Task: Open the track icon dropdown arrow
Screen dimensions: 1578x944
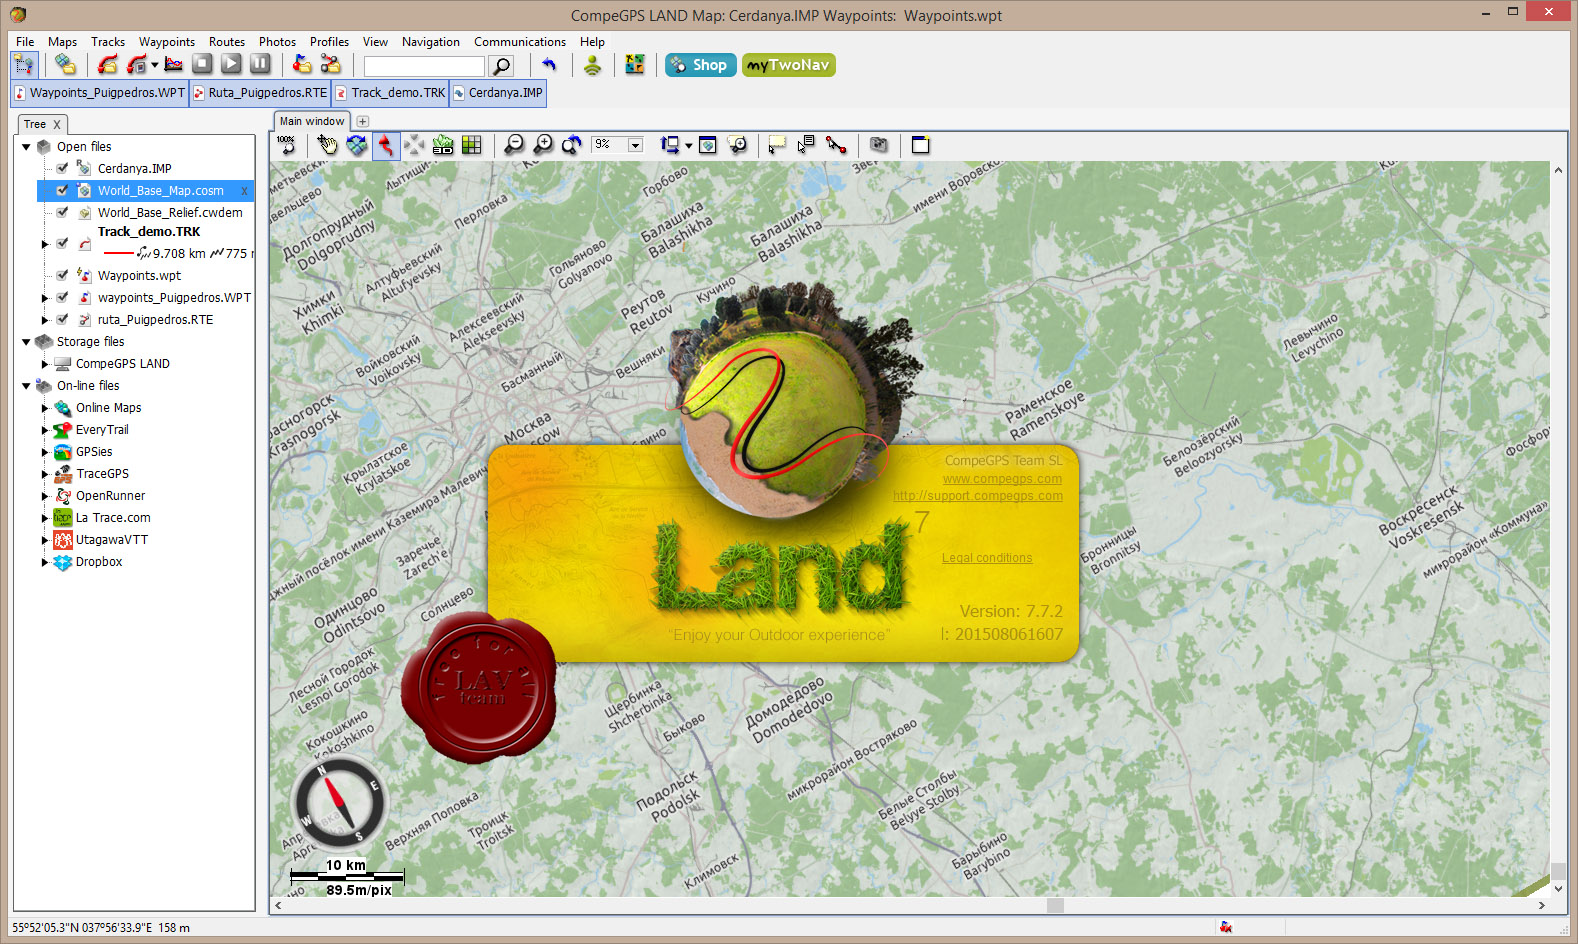Action: coord(155,65)
